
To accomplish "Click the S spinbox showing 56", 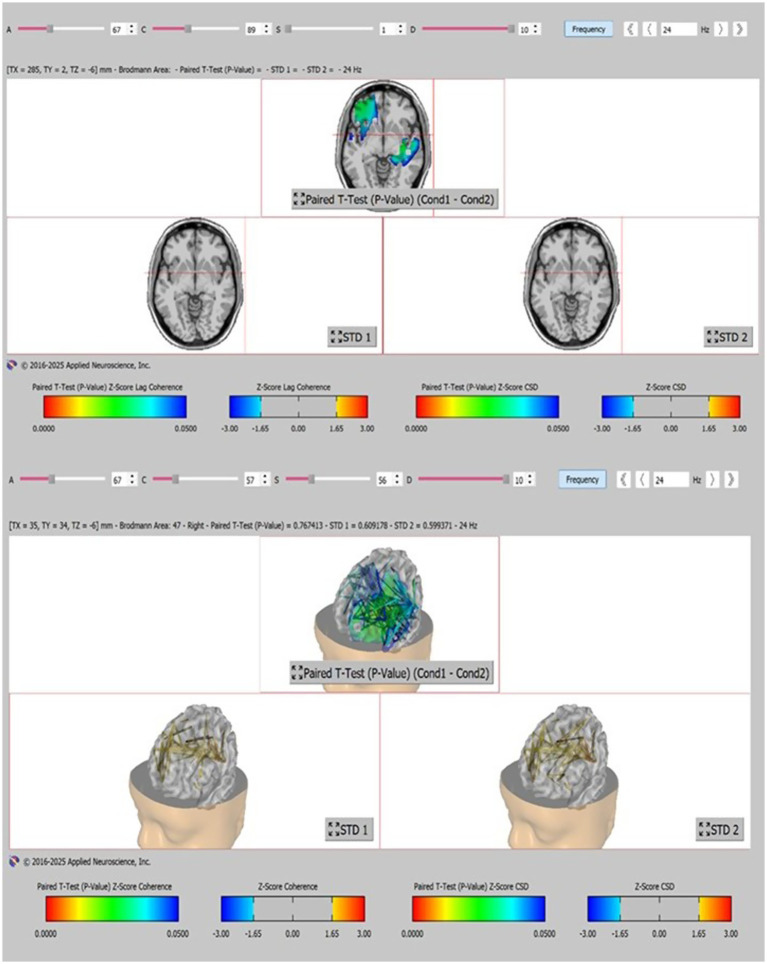I will point(390,480).
